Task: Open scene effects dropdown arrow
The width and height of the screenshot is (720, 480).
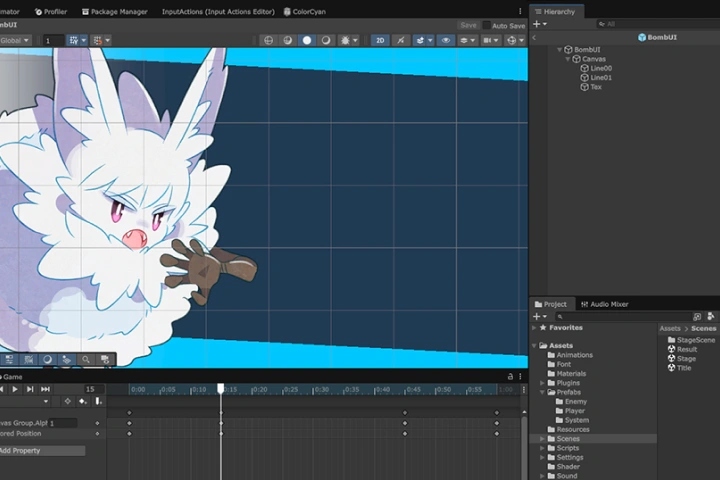Action: 430,40
